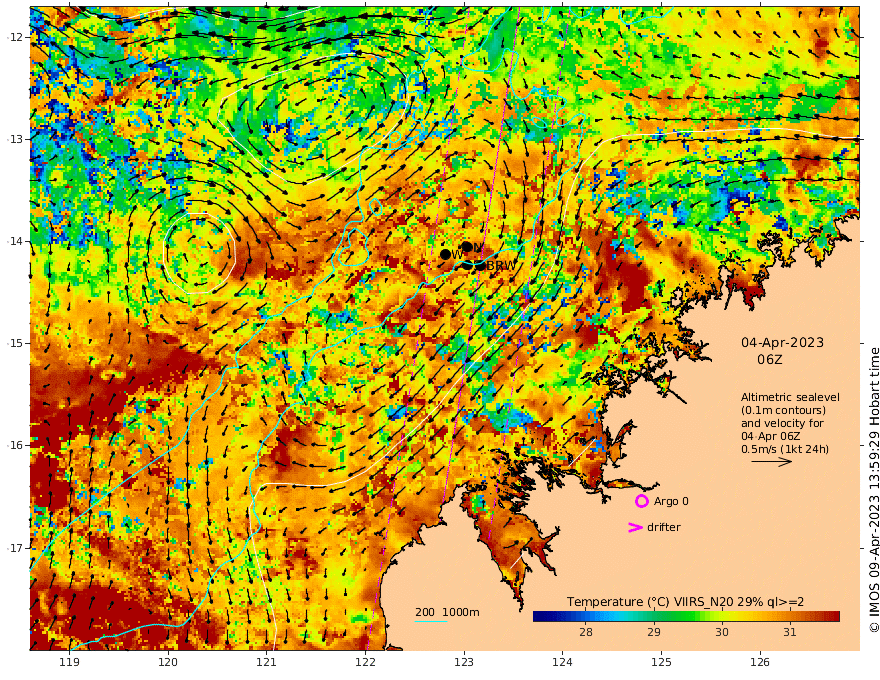This screenshot has height=680, width=880.
Task: Click the 0.5m/s velocity scale arrow
Action: click(772, 462)
